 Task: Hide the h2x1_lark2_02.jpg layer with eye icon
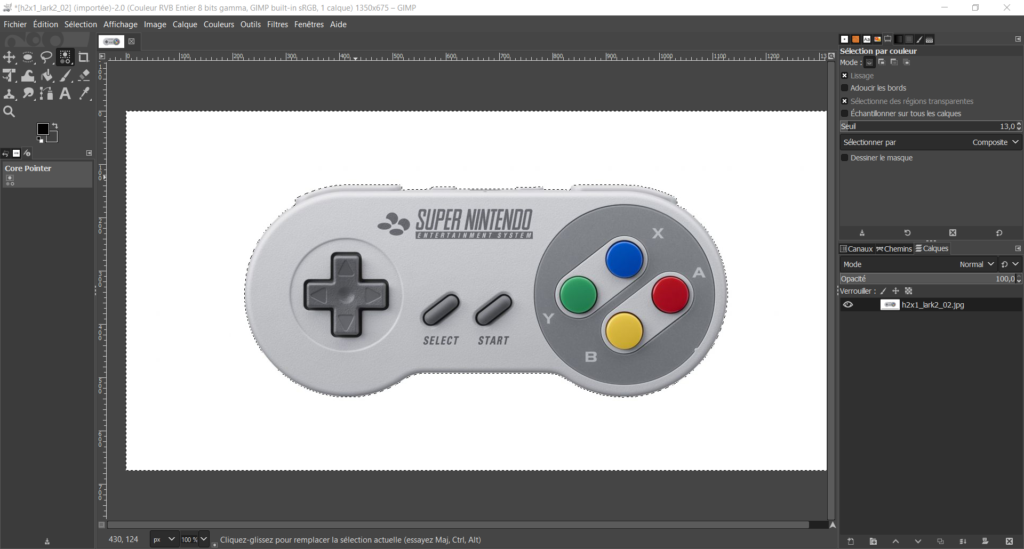point(848,305)
